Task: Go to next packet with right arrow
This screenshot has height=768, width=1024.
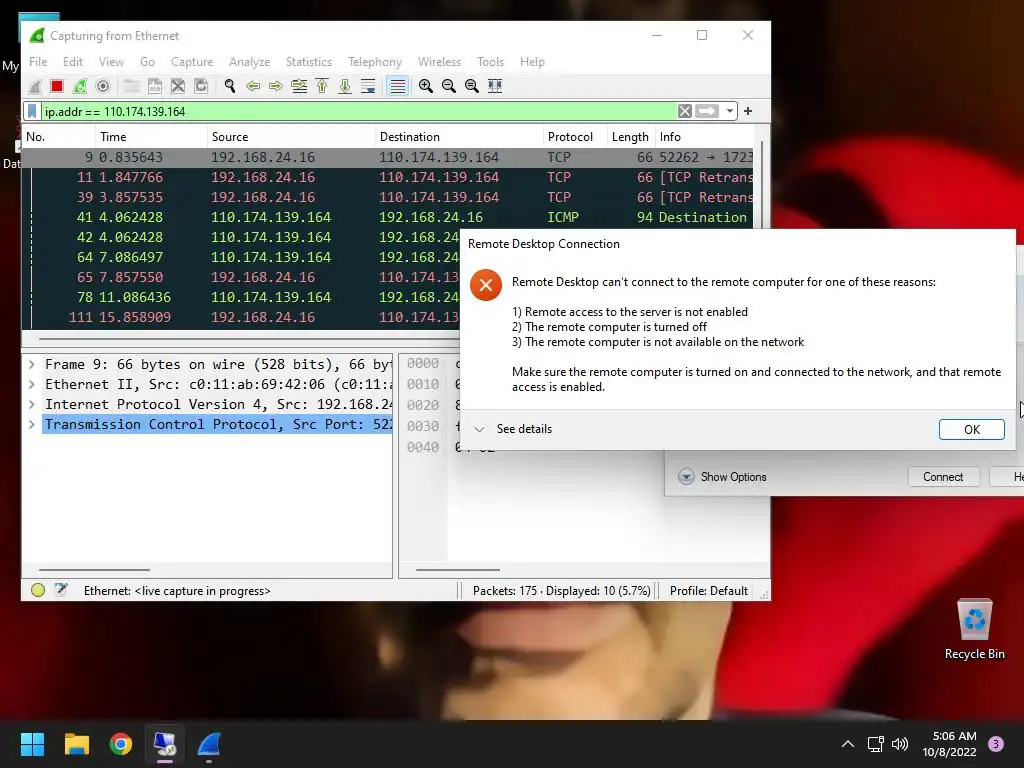Action: [276, 86]
